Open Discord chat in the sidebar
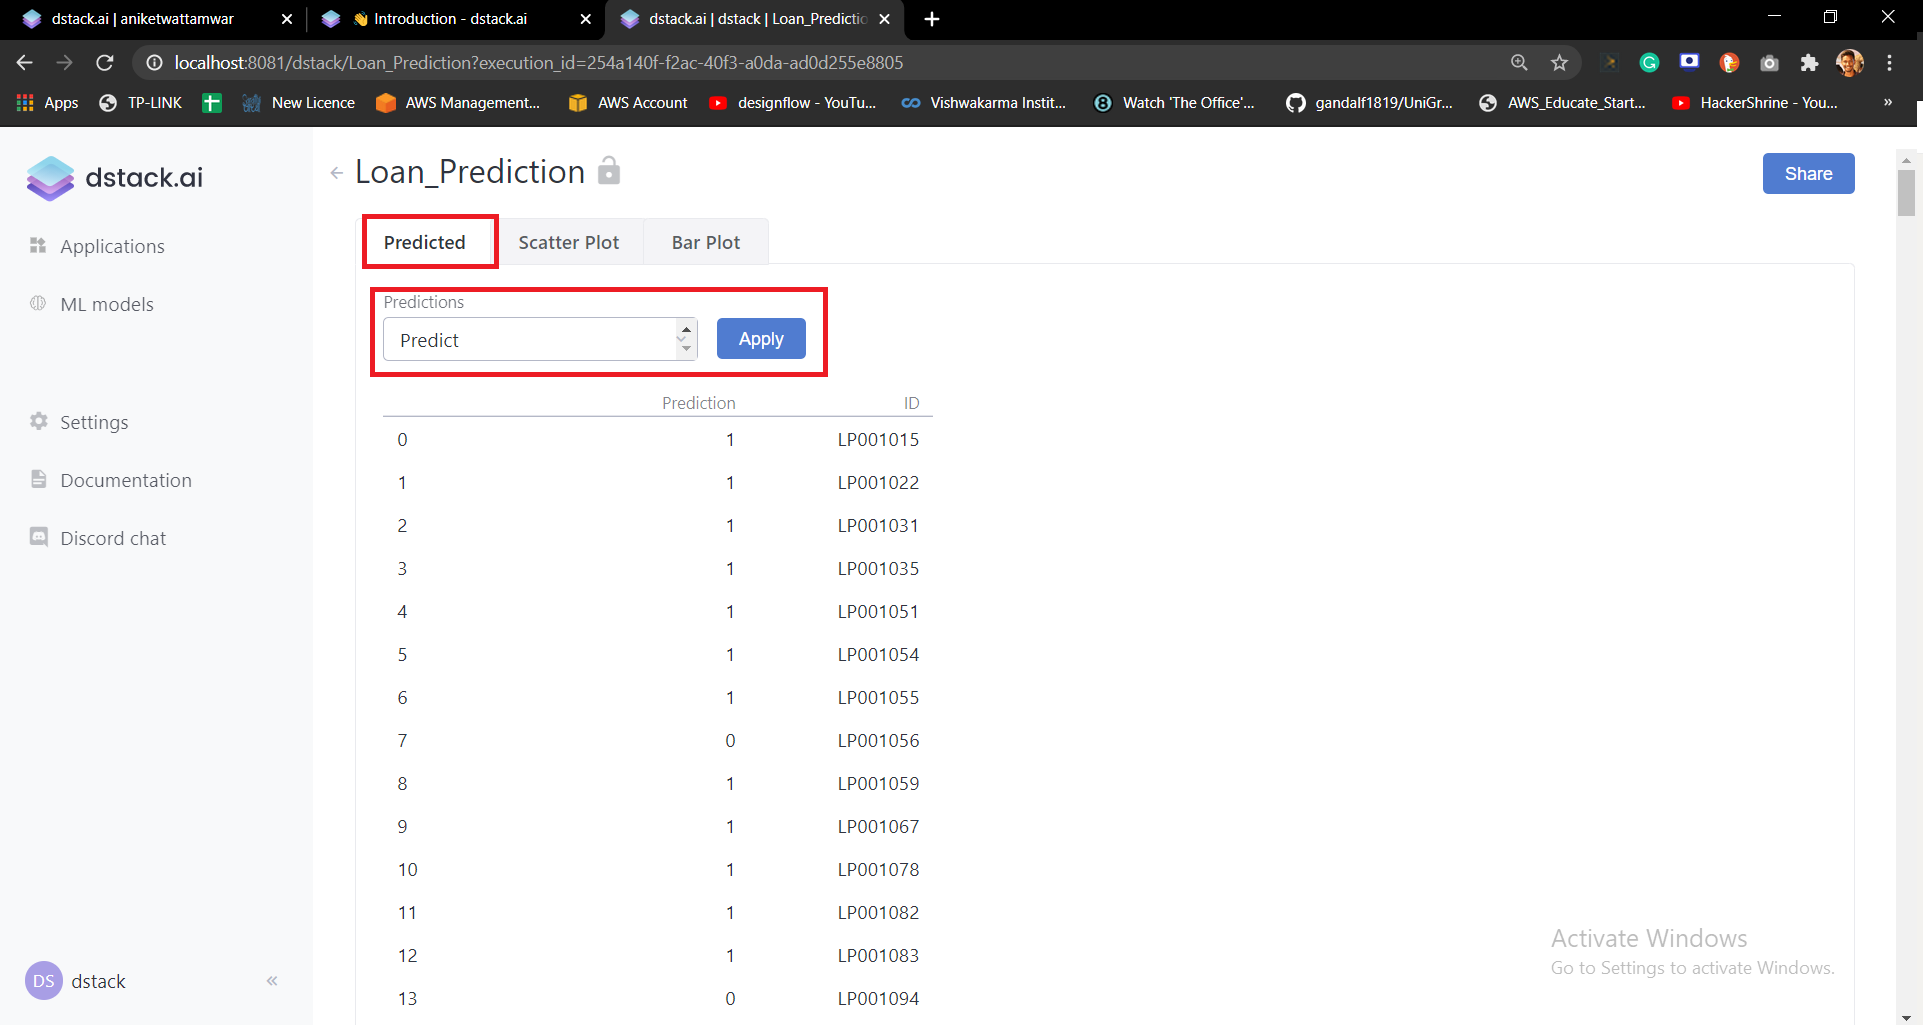This screenshot has width=1923, height=1025. (113, 538)
